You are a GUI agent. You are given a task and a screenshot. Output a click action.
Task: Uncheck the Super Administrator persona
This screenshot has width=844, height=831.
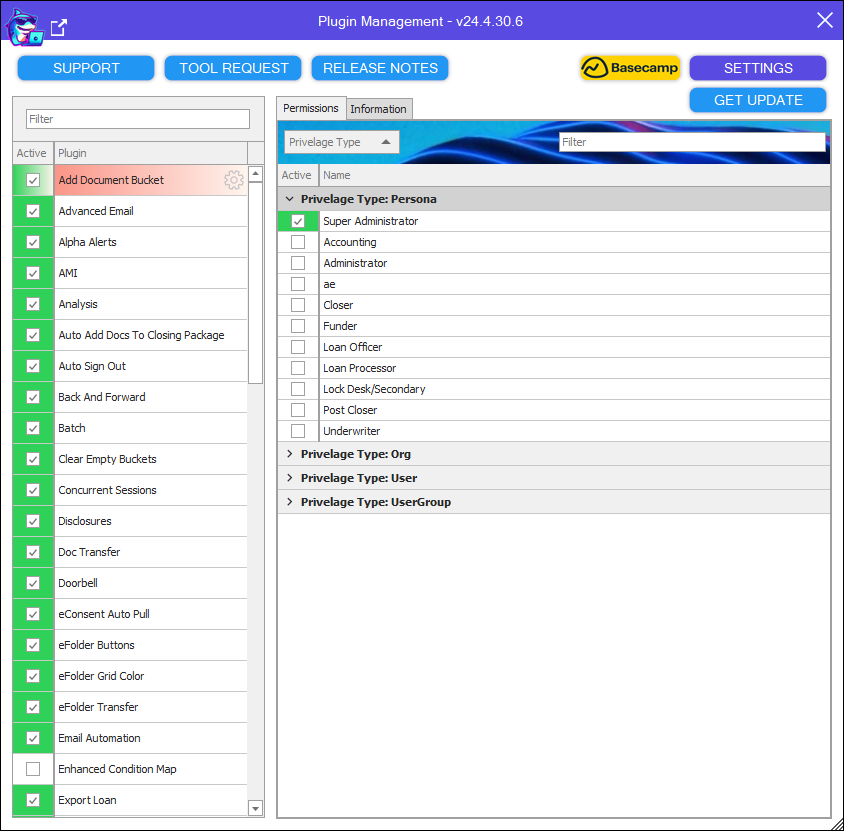click(x=298, y=221)
